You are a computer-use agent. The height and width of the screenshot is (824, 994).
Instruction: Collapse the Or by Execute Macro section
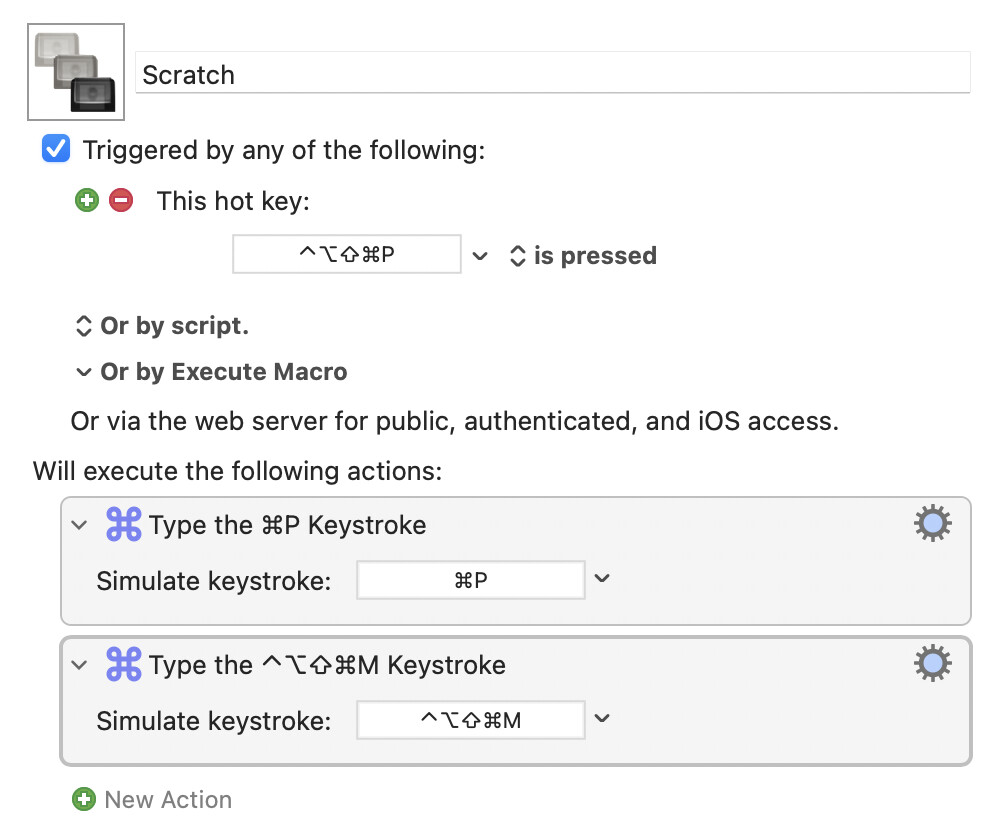pyautogui.click(x=84, y=372)
